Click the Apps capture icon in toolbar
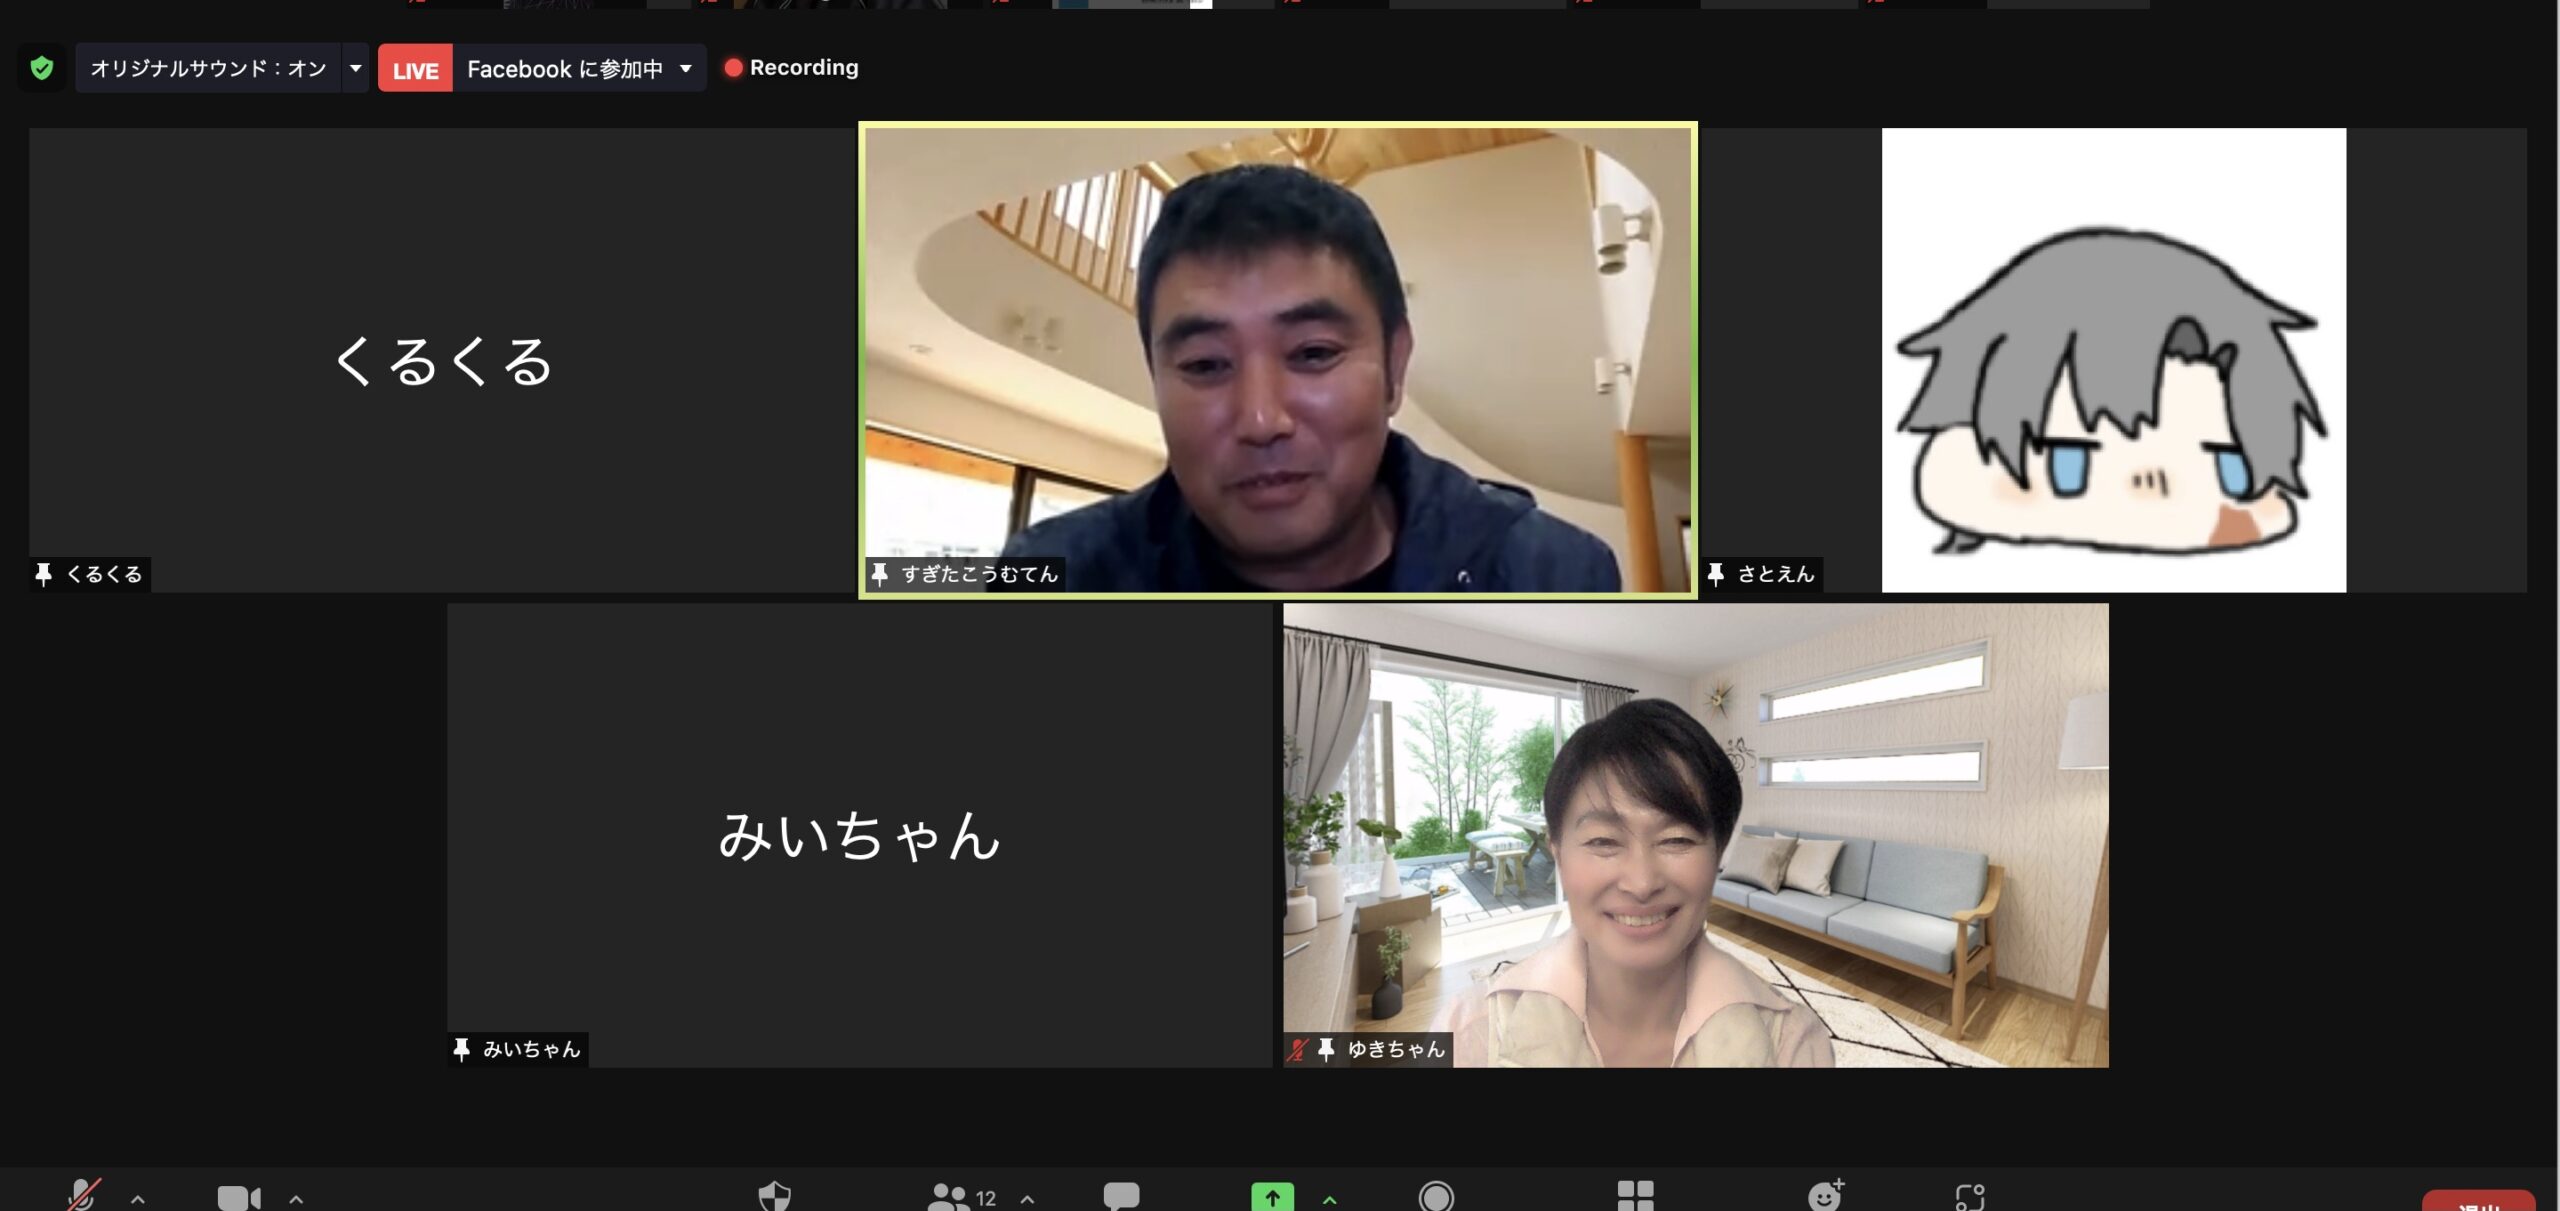This screenshot has width=2560, height=1211. [x=1969, y=1197]
